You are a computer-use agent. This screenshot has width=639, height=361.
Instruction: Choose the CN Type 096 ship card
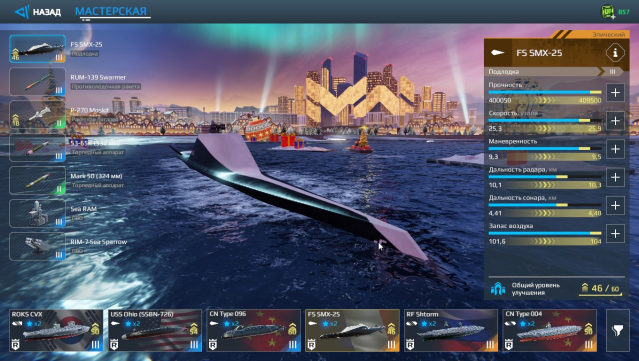pyautogui.click(x=253, y=330)
